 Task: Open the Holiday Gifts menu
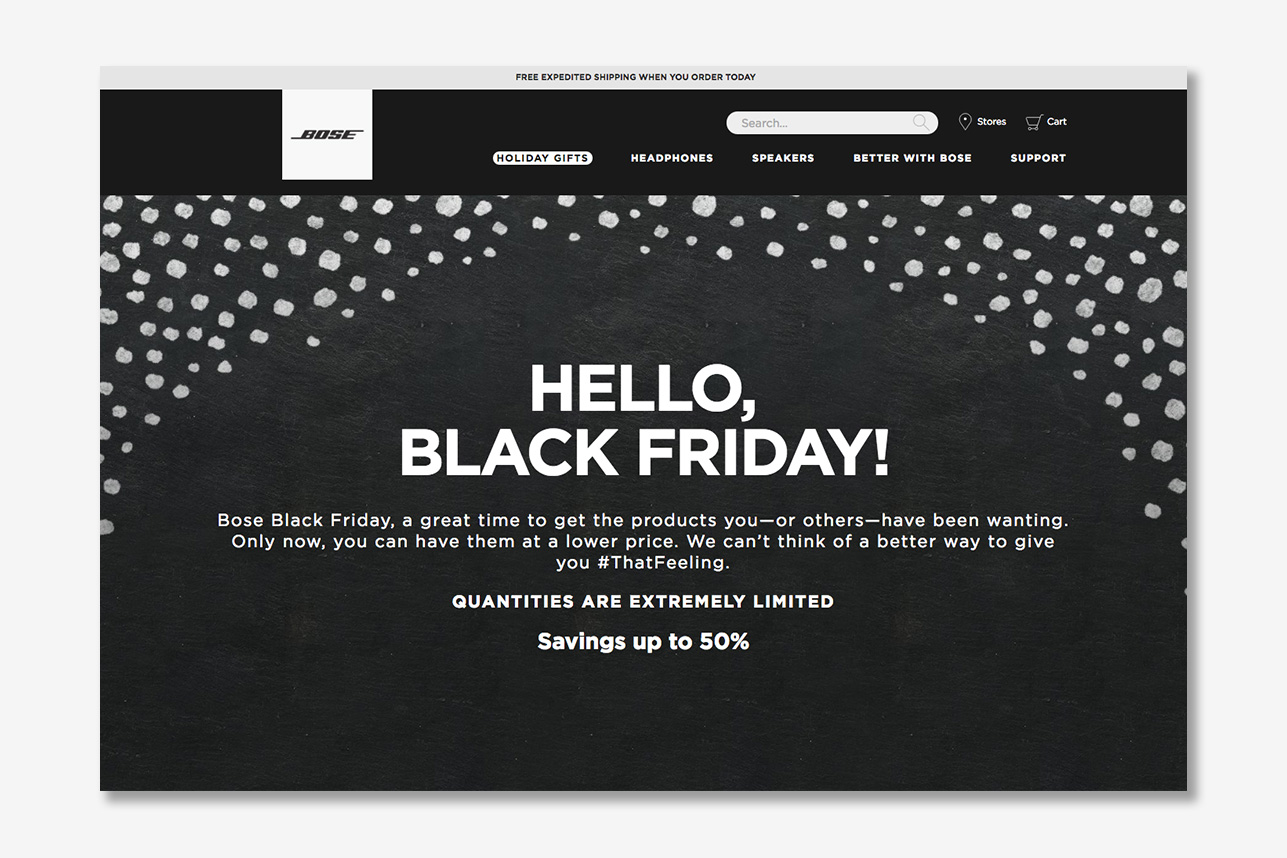(542, 158)
